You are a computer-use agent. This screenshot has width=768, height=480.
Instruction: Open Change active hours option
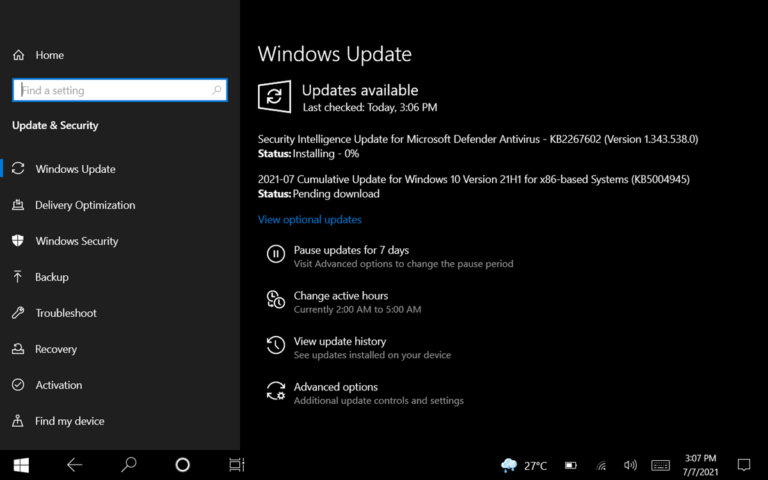341,296
